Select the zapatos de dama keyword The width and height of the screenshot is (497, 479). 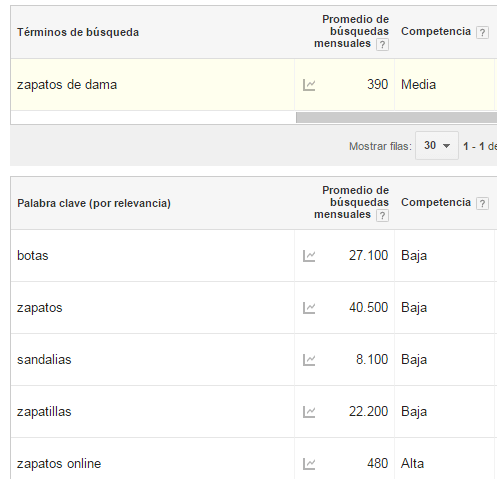[x=67, y=85]
